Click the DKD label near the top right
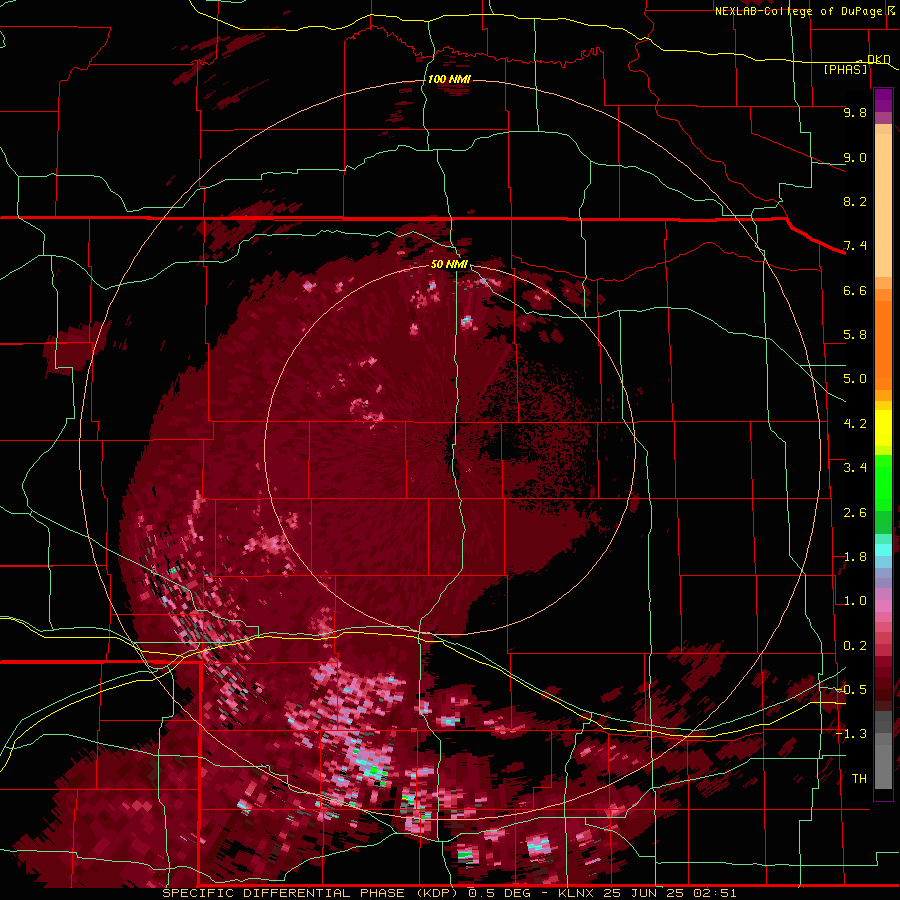900x900 pixels. point(879,59)
